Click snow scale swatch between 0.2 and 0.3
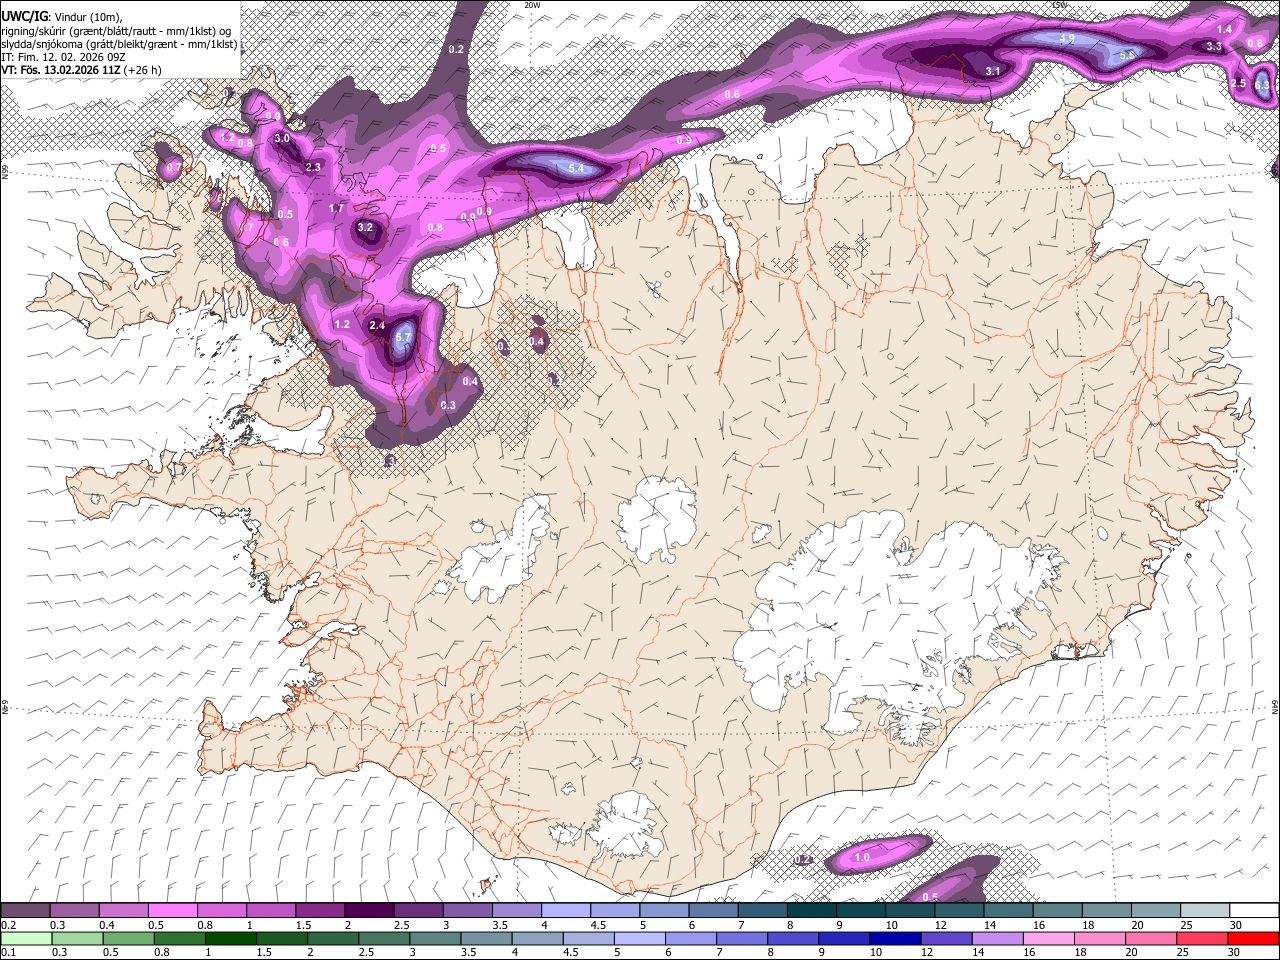This screenshot has width=1280, height=960. (x=25, y=911)
